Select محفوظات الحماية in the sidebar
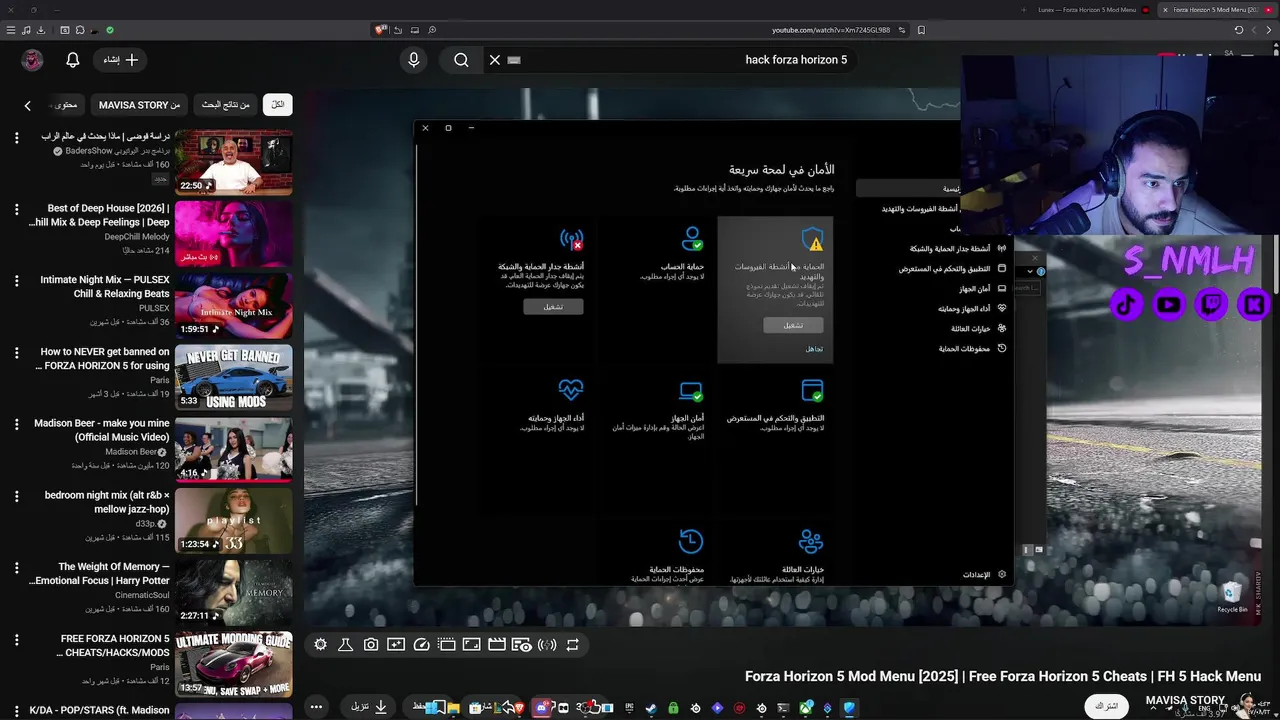The height and width of the screenshot is (720, 1280). click(972, 348)
